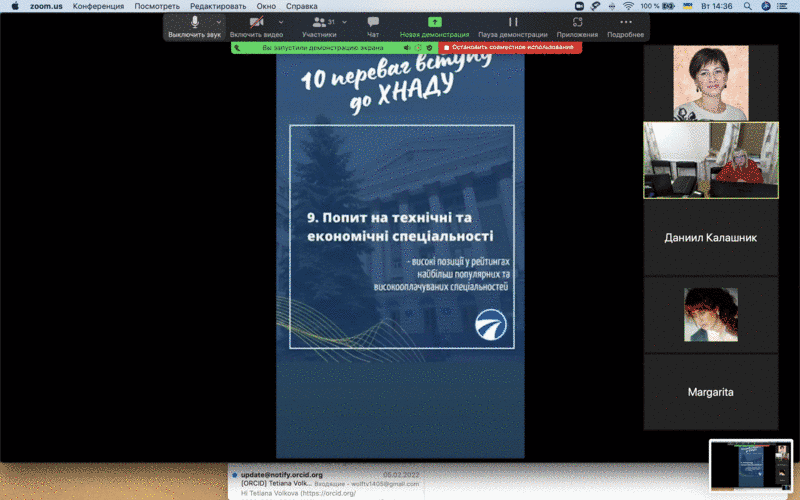Open Приложения apps panel
The height and width of the screenshot is (500, 800).
pos(577,27)
